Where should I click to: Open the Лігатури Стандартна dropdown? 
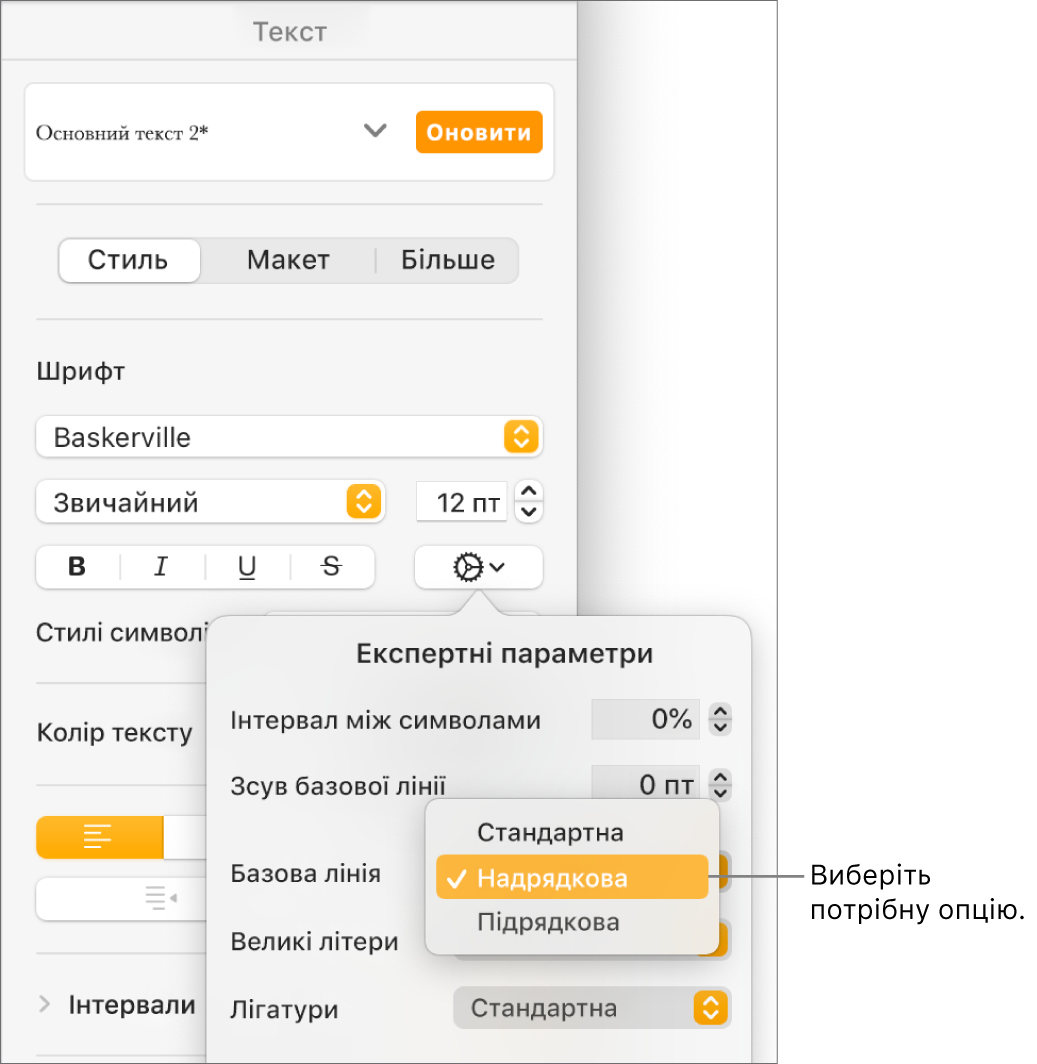click(x=592, y=1008)
